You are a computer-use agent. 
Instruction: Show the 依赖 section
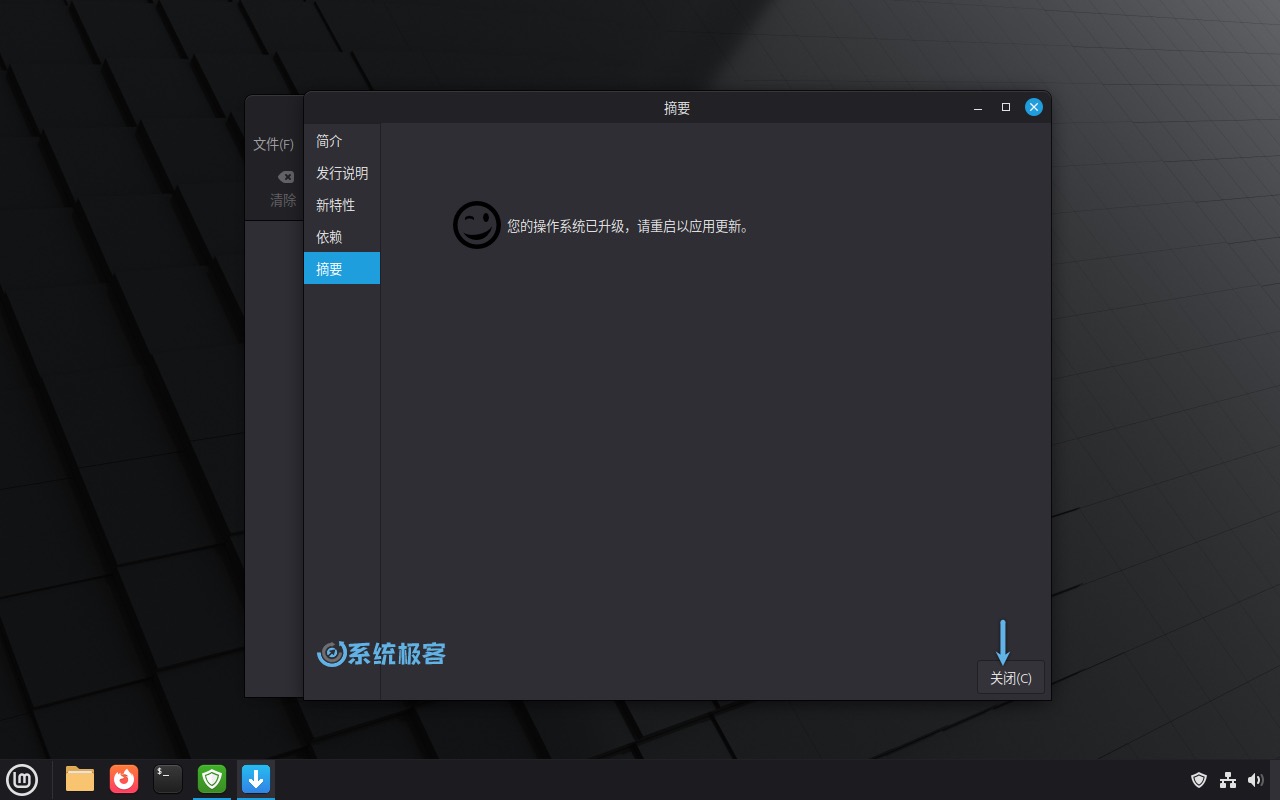click(x=328, y=236)
